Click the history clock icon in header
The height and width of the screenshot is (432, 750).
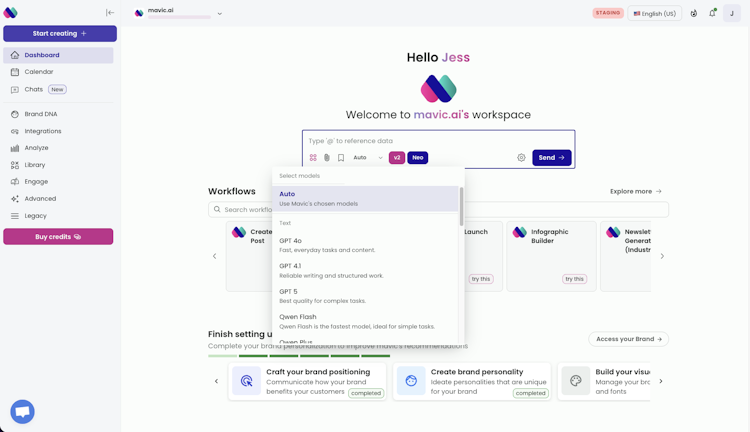point(694,13)
